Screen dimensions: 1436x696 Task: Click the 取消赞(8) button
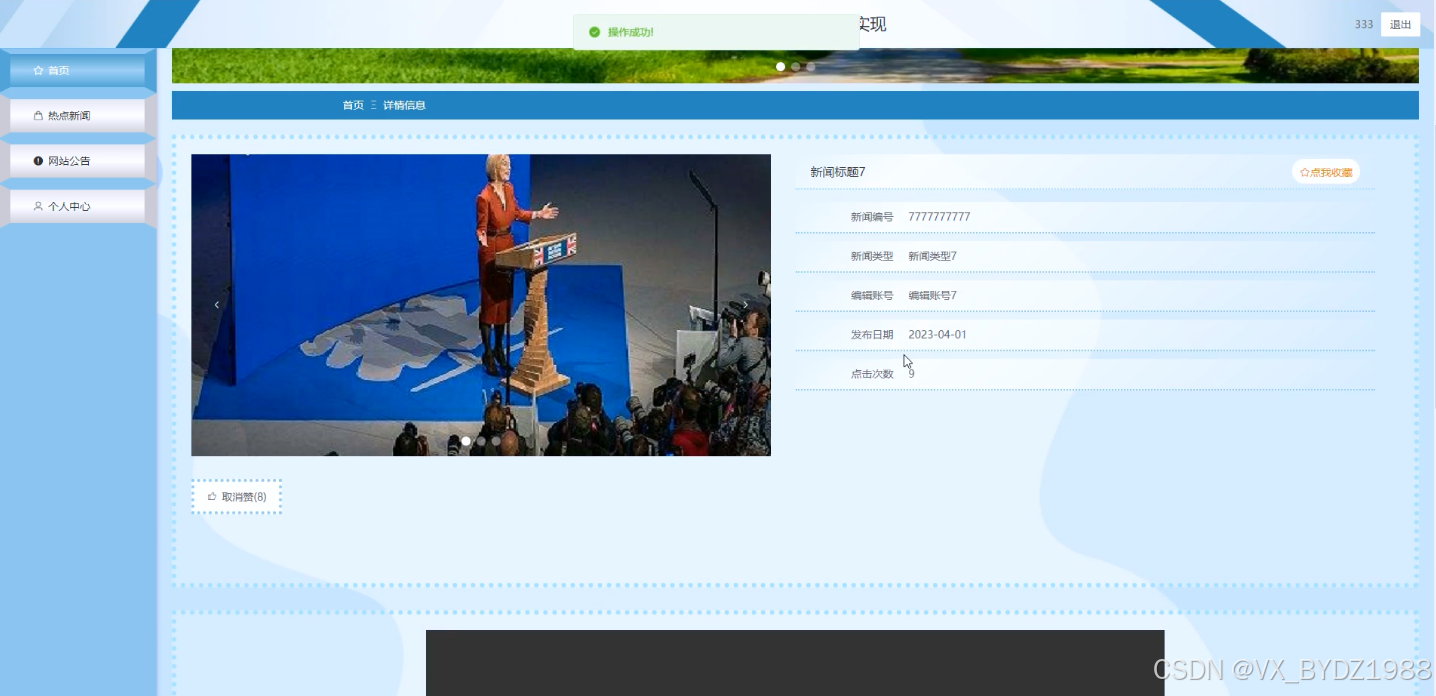point(237,497)
